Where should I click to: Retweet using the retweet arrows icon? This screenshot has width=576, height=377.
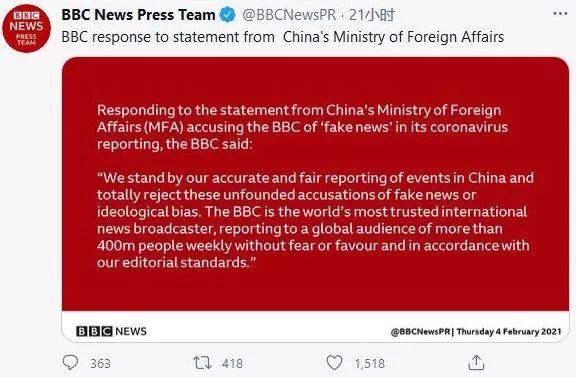[x=202, y=363]
